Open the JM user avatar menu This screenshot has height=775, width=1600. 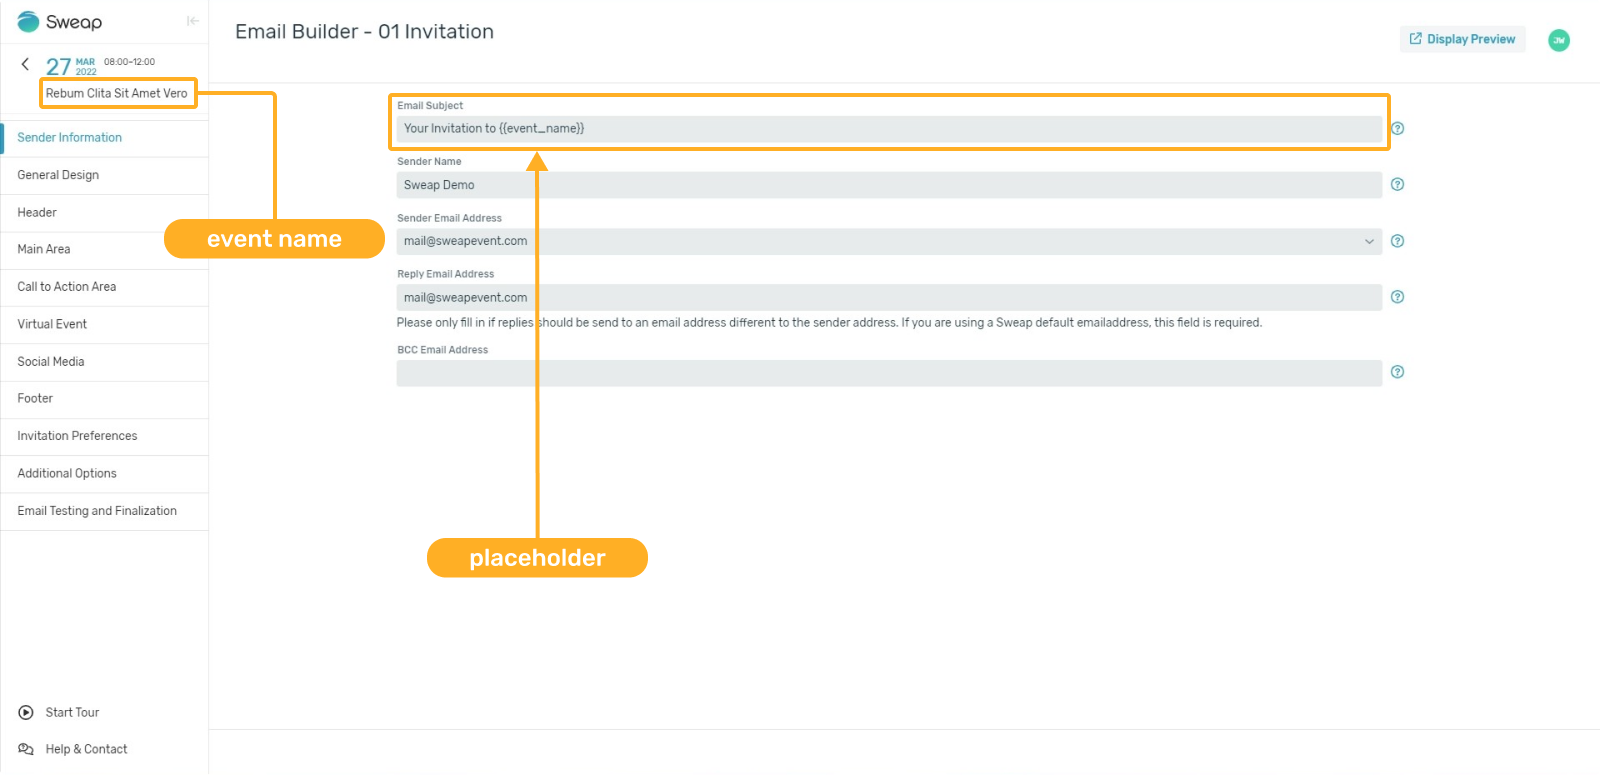pos(1558,40)
